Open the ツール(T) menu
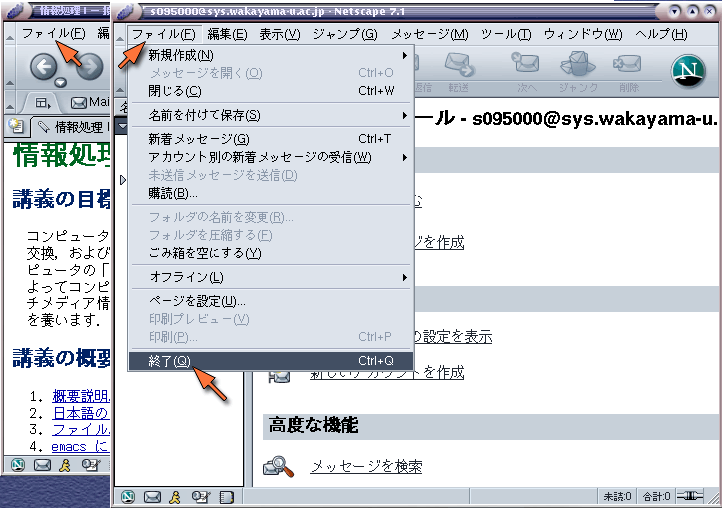The image size is (722, 508). tap(506, 34)
